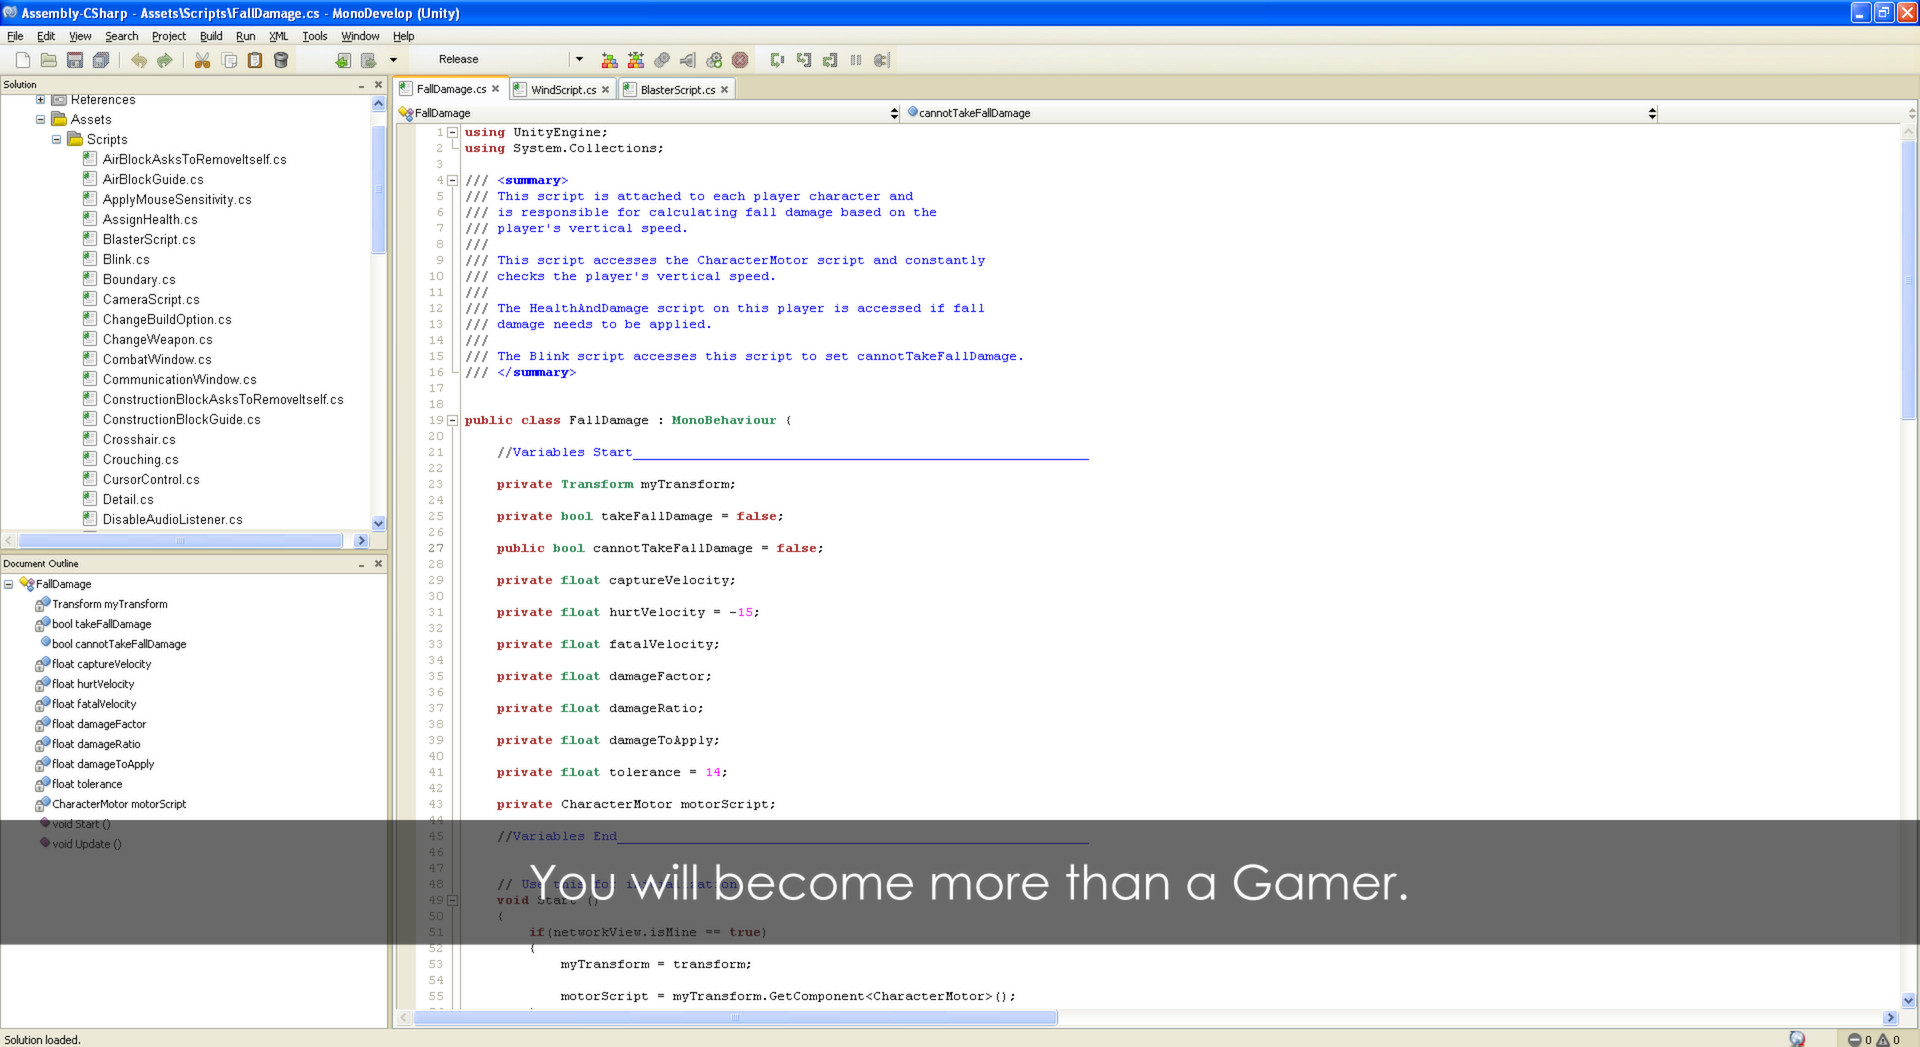The image size is (1920, 1047).
Task: Switch to the BlasterScript.cs tab
Action: (x=678, y=90)
